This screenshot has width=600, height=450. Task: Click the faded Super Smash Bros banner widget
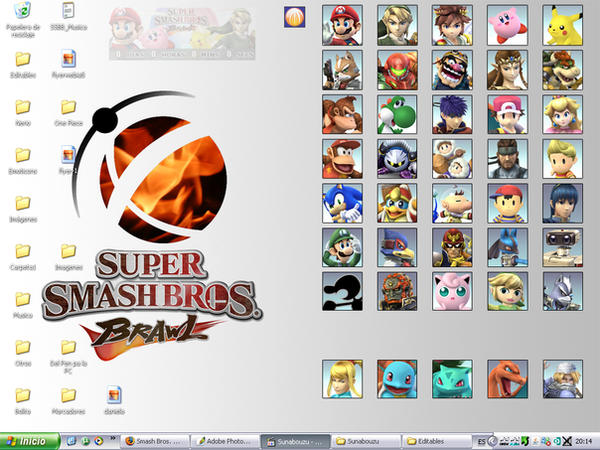[x=182, y=34]
